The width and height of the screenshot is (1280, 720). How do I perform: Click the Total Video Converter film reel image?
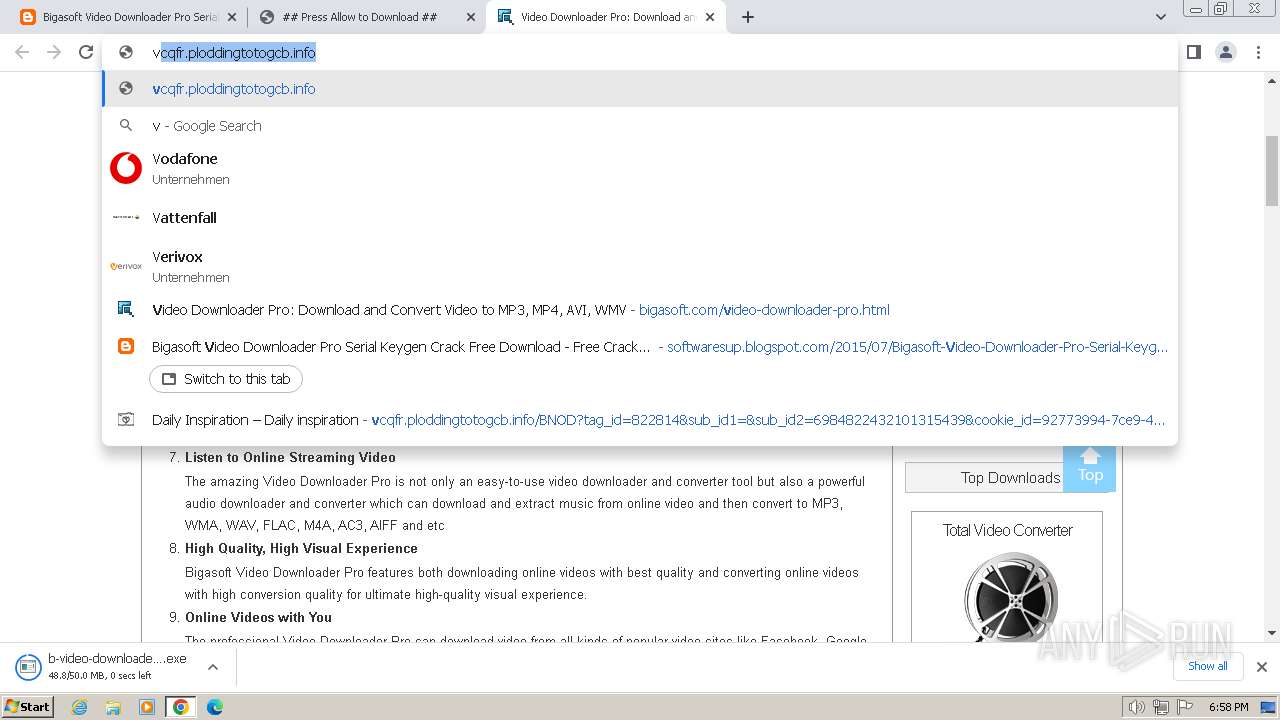[x=1010, y=596]
